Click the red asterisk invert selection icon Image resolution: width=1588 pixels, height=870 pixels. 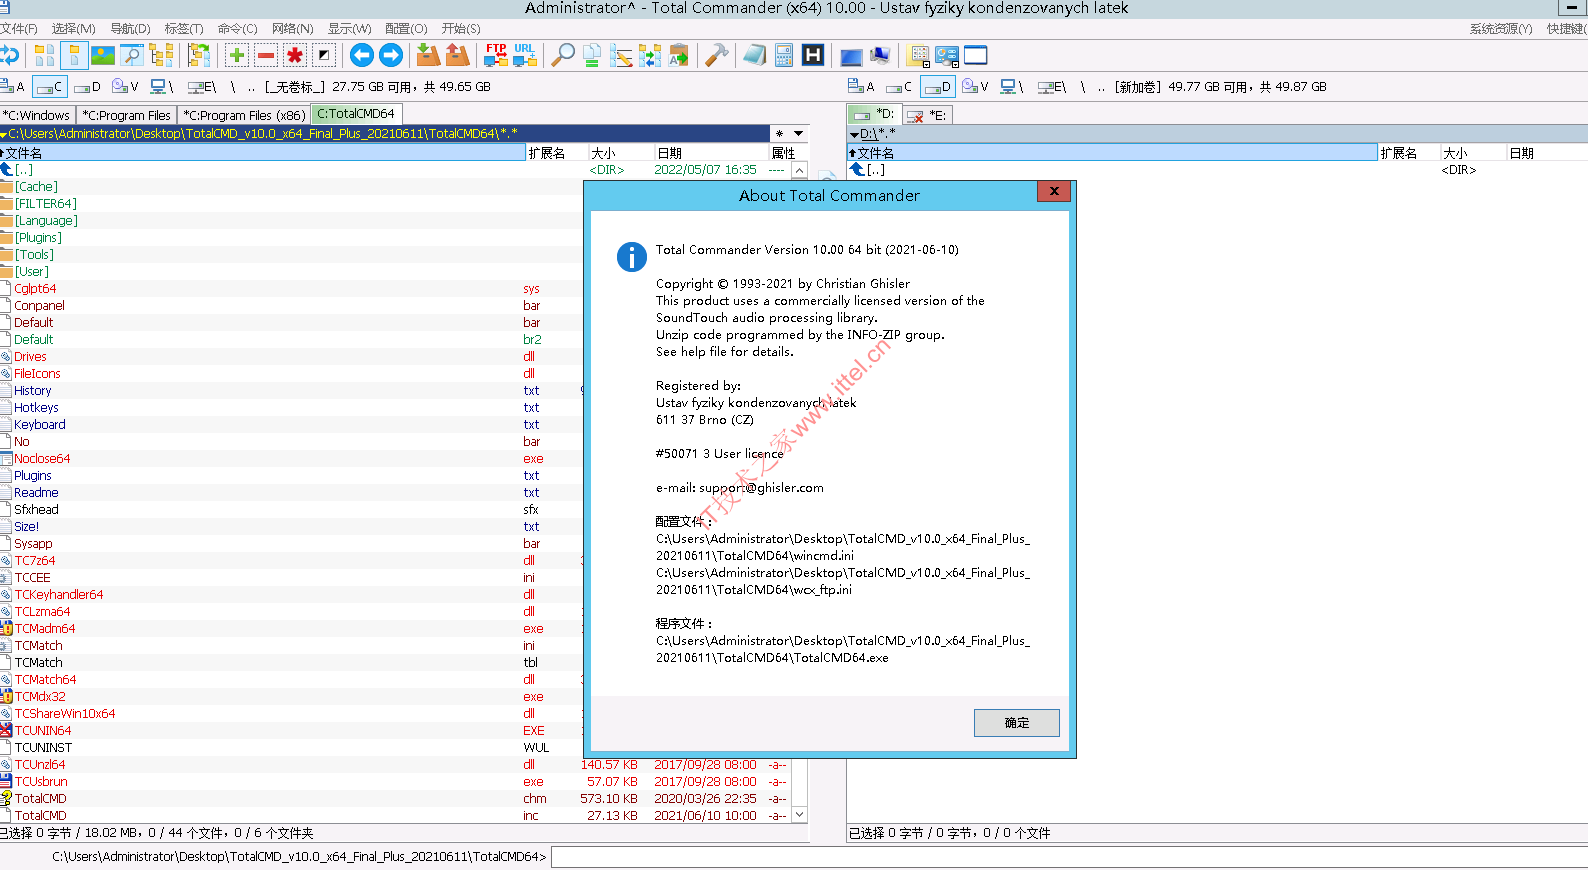click(295, 55)
